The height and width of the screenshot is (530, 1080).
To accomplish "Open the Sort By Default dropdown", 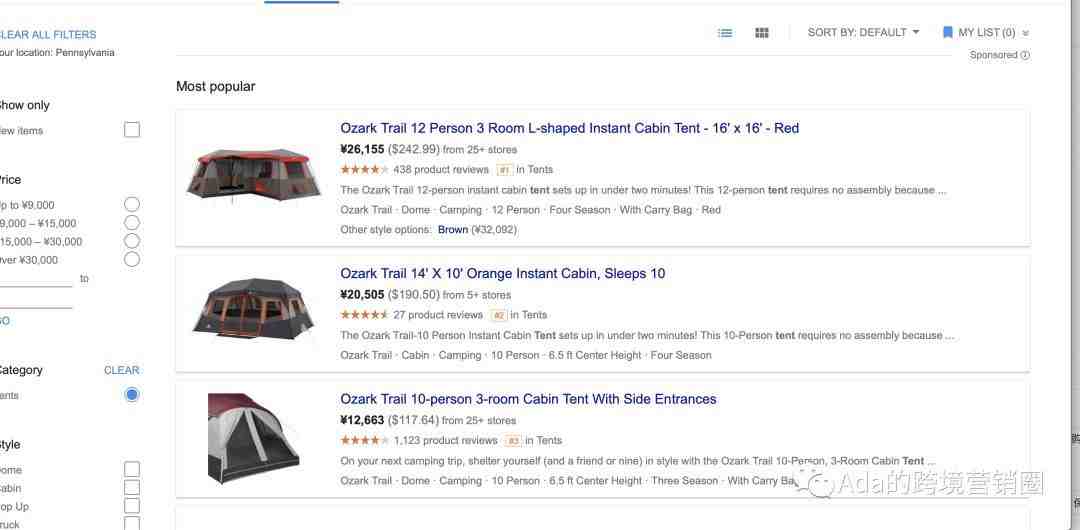I will tap(864, 32).
